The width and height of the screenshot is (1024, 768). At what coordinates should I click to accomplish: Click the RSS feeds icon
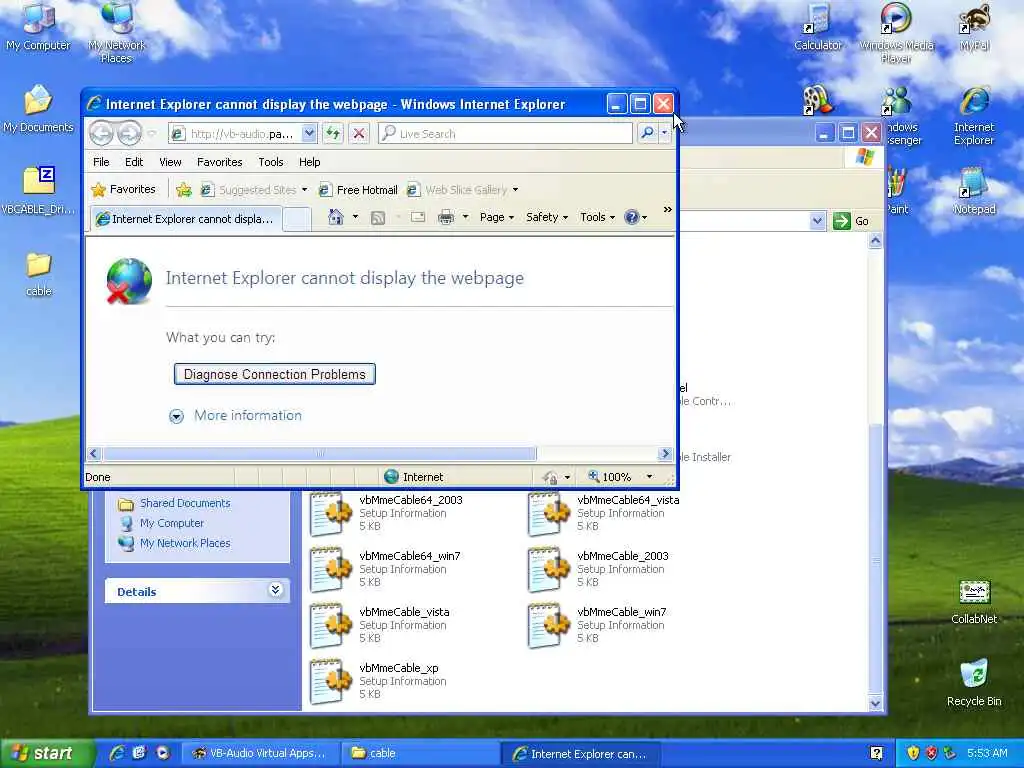click(x=377, y=217)
